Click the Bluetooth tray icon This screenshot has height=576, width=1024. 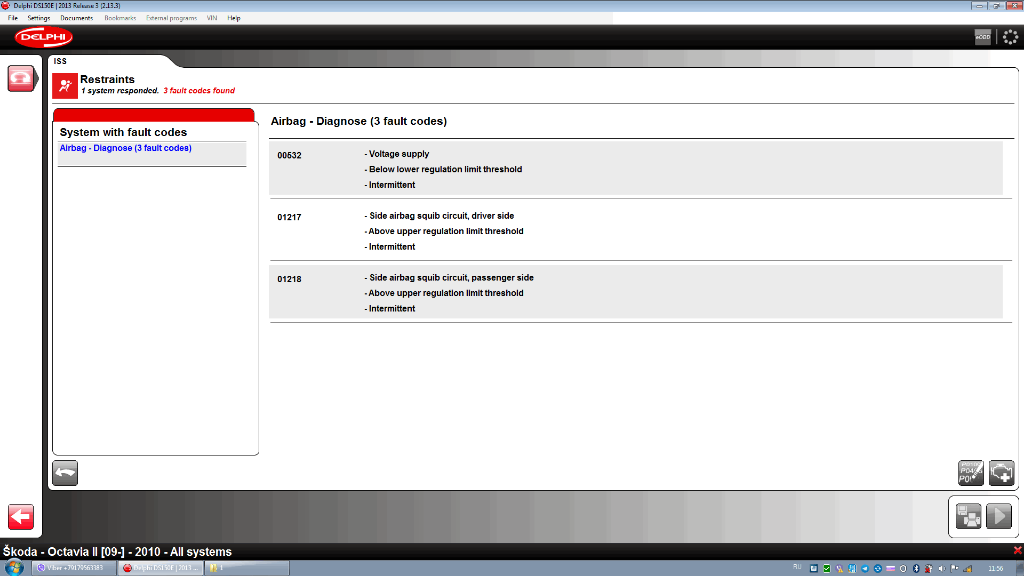click(x=916, y=568)
